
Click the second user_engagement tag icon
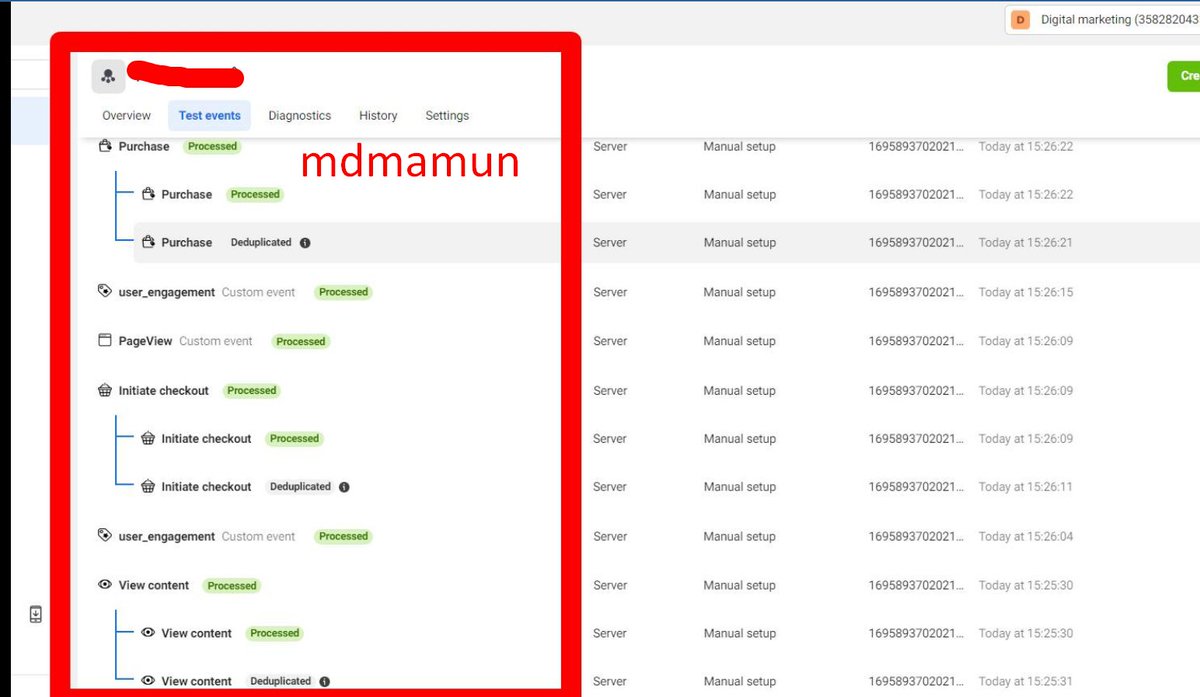click(104, 535)
